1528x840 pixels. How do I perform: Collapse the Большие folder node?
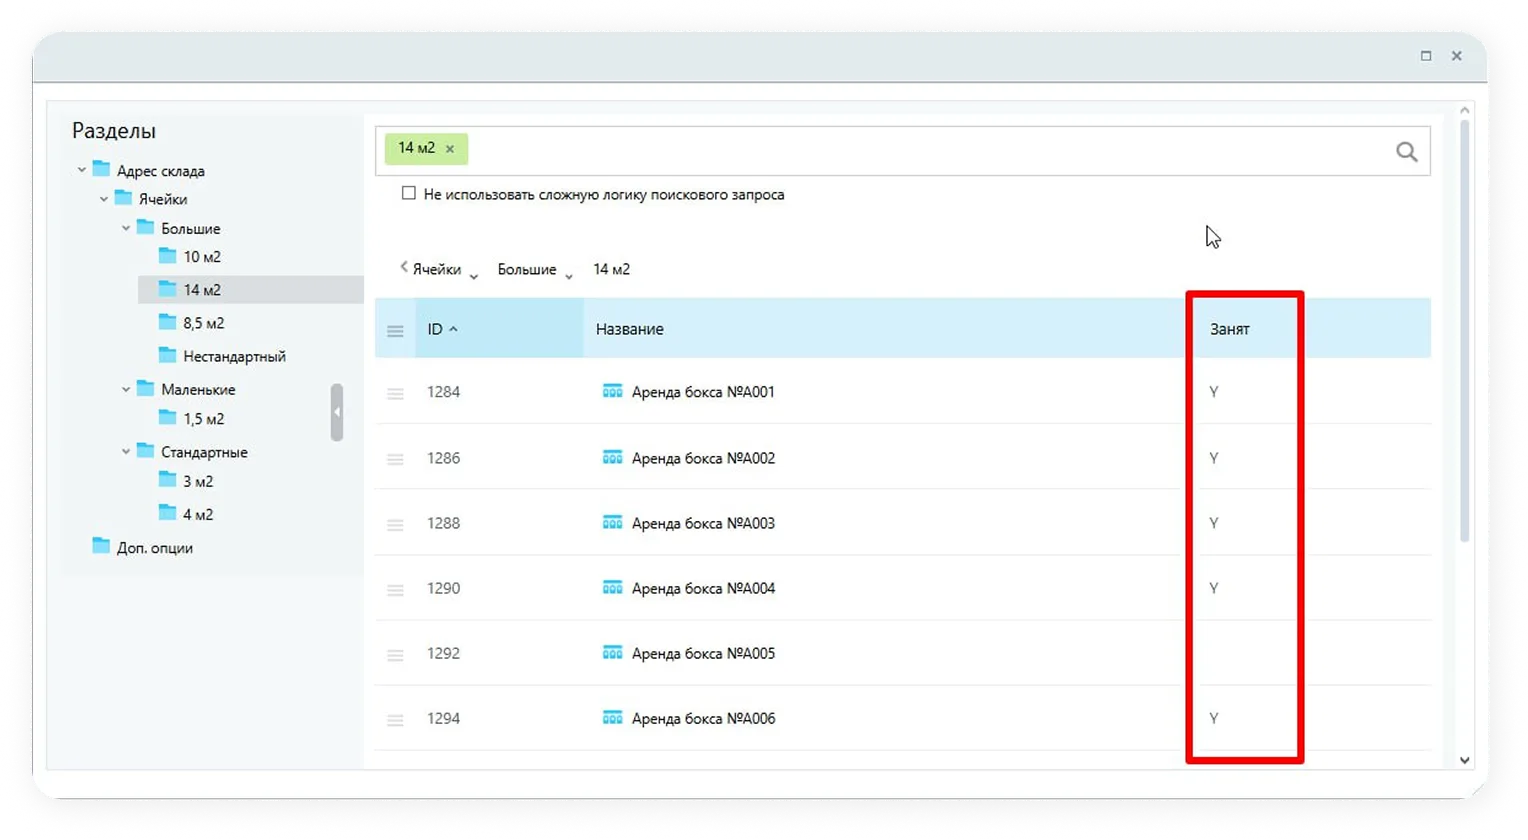click(x=126, y=229)
